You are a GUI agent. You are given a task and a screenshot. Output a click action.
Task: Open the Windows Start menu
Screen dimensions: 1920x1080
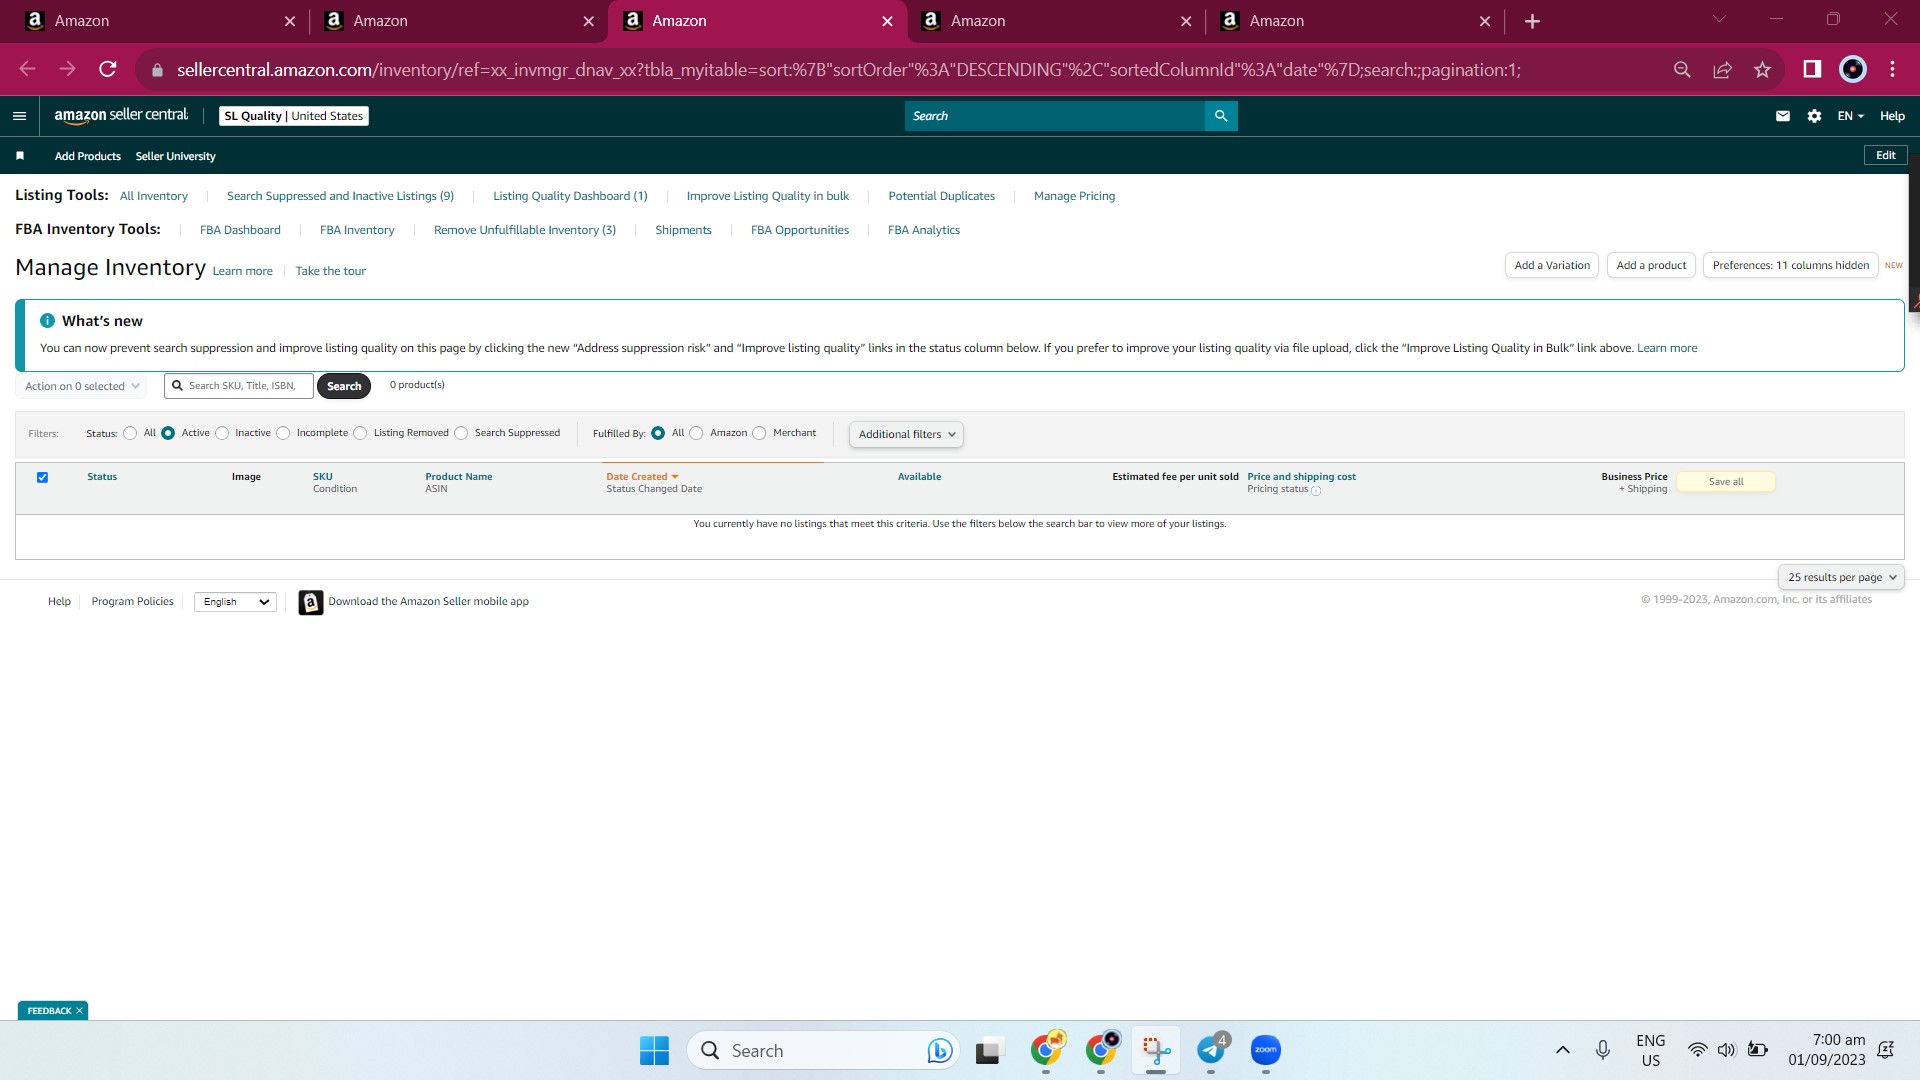654,1050
